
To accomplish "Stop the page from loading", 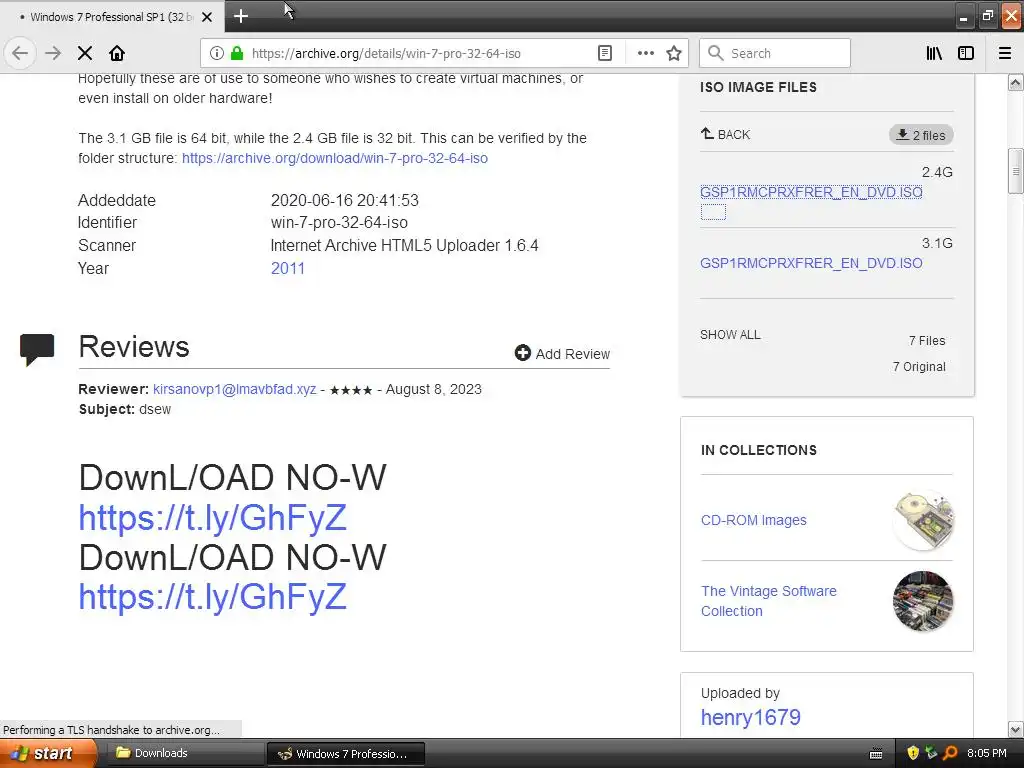I will (85, 54).
